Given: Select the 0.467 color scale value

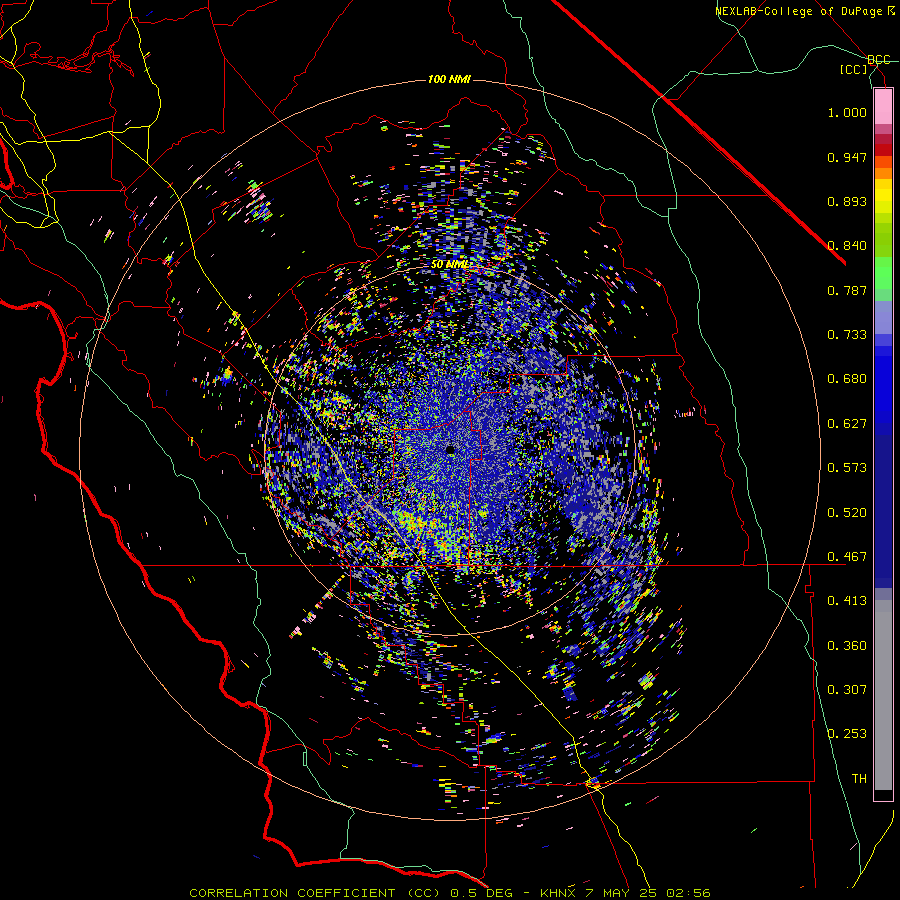Looking at the screenshot, I should click(847, 557).
